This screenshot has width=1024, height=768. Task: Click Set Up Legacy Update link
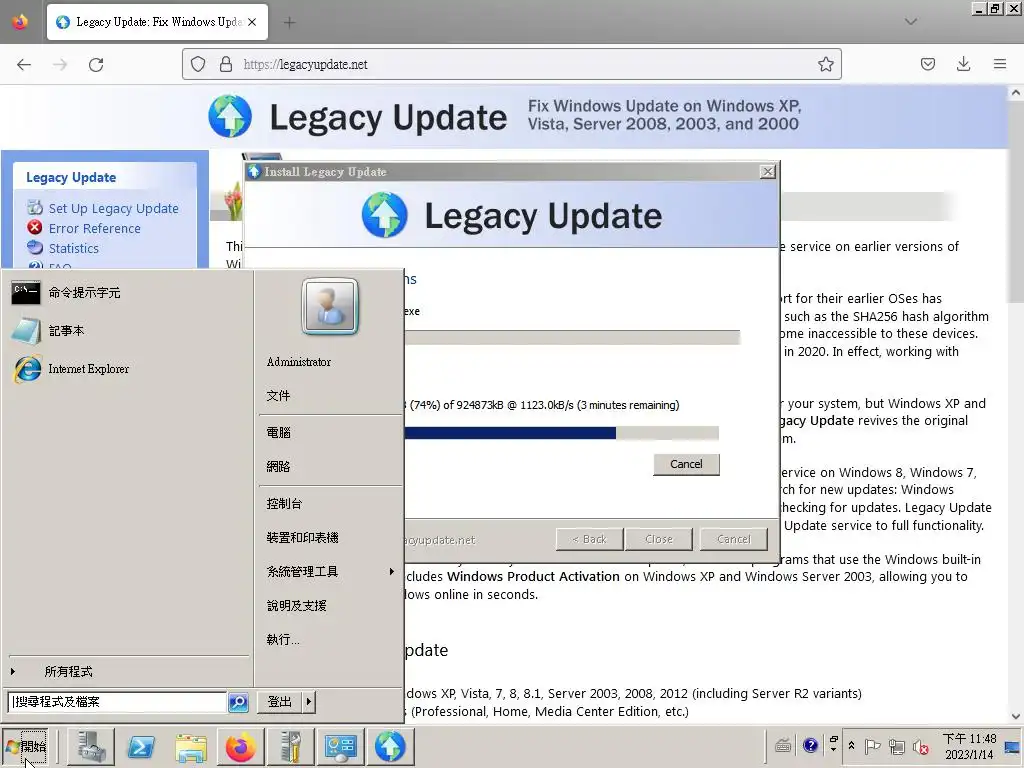tap(114, 208)
